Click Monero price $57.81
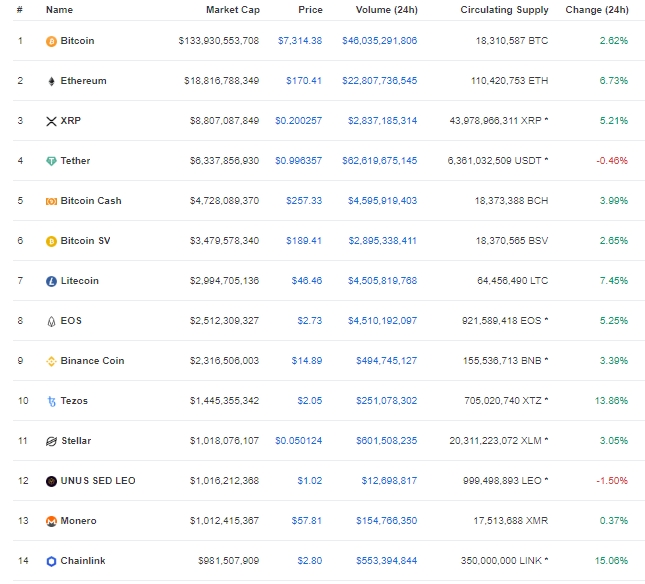 pyautogui.click(x=307, y=521)
